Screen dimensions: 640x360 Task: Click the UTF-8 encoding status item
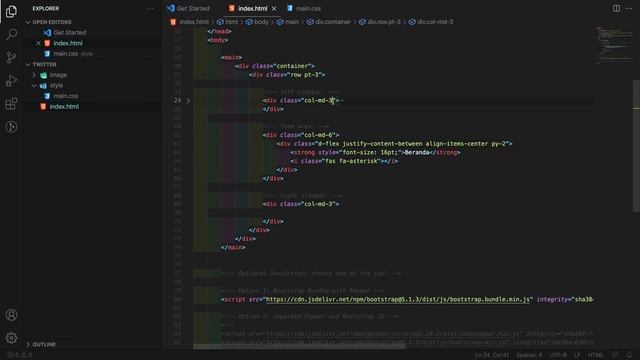click(558, 355)
